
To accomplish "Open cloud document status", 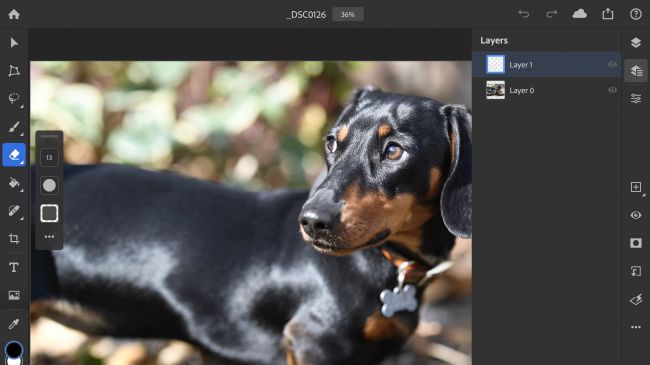I will coord(580,14).
